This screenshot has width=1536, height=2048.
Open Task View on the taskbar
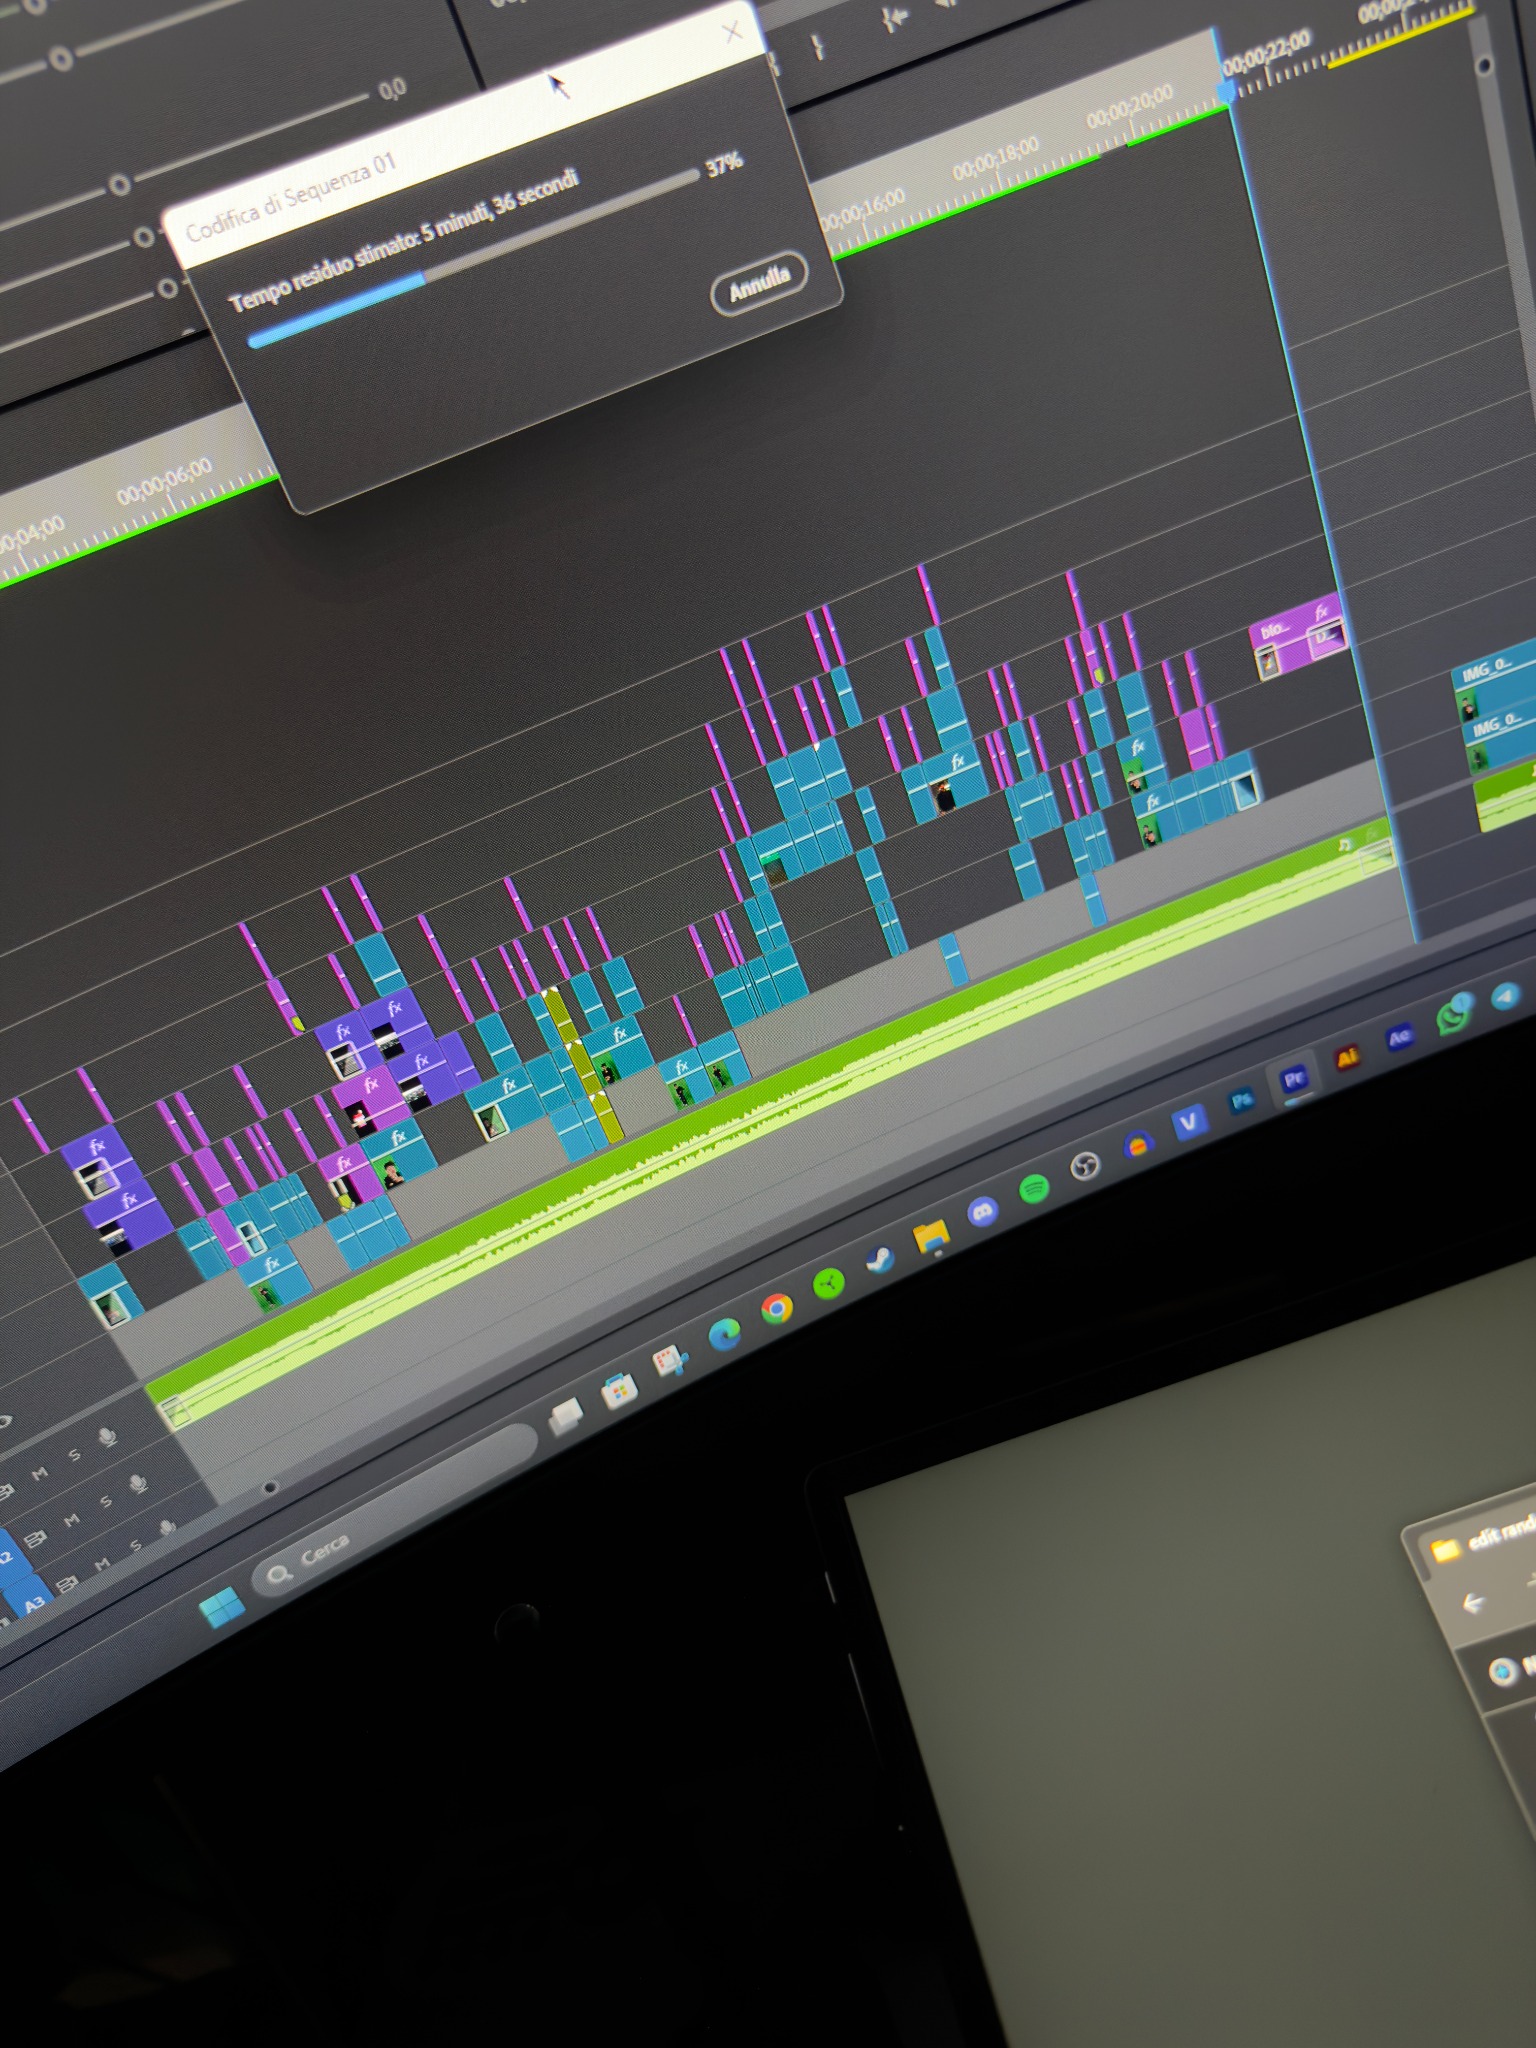[566, 1416]
